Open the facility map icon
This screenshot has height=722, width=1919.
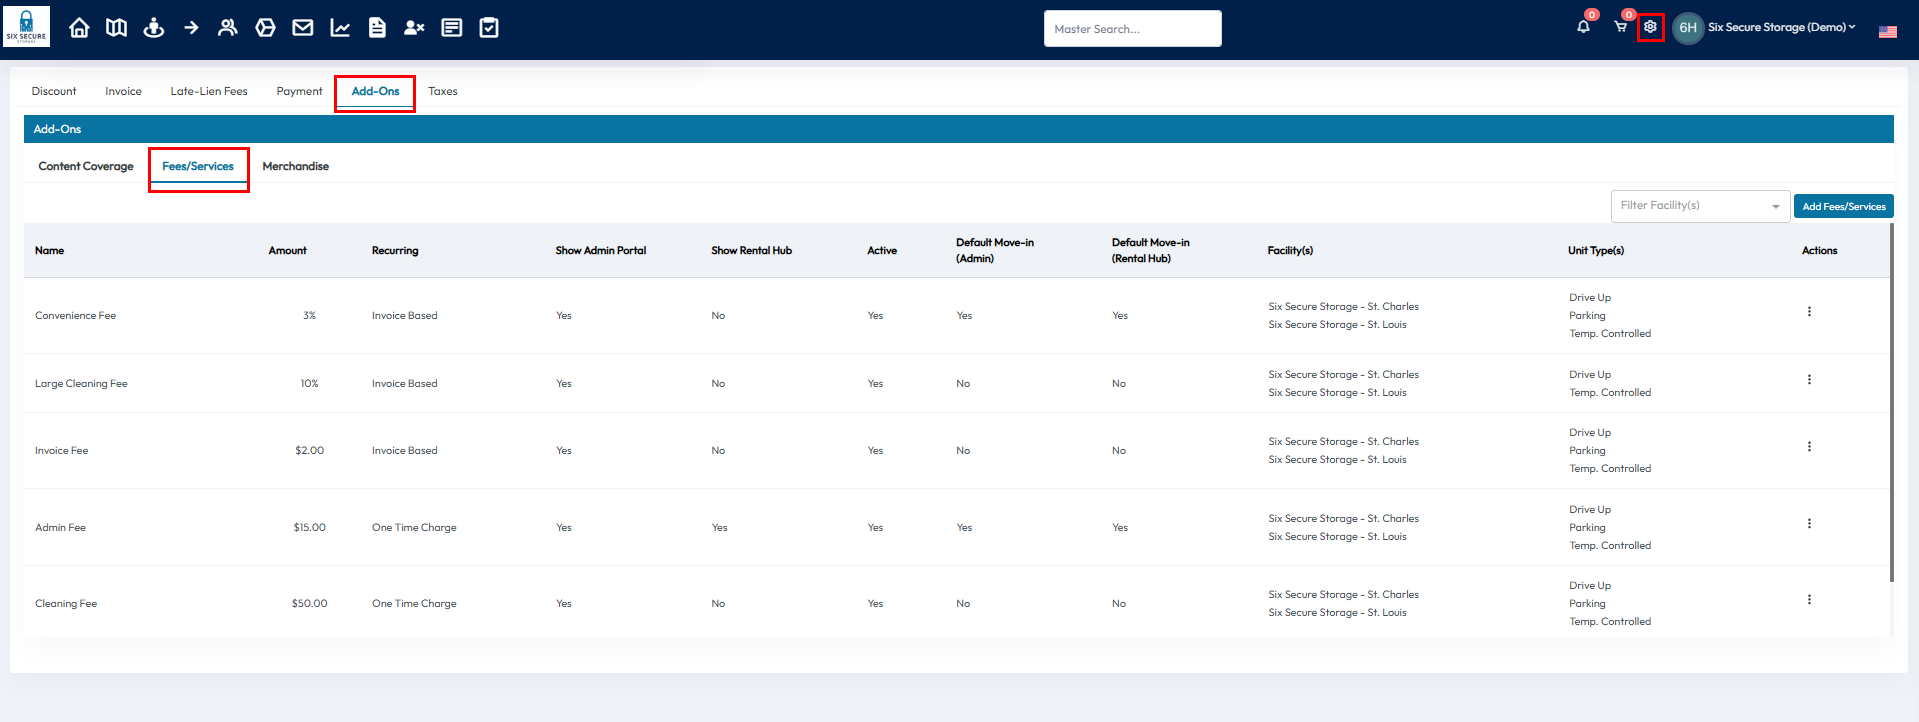click(117, 28)
